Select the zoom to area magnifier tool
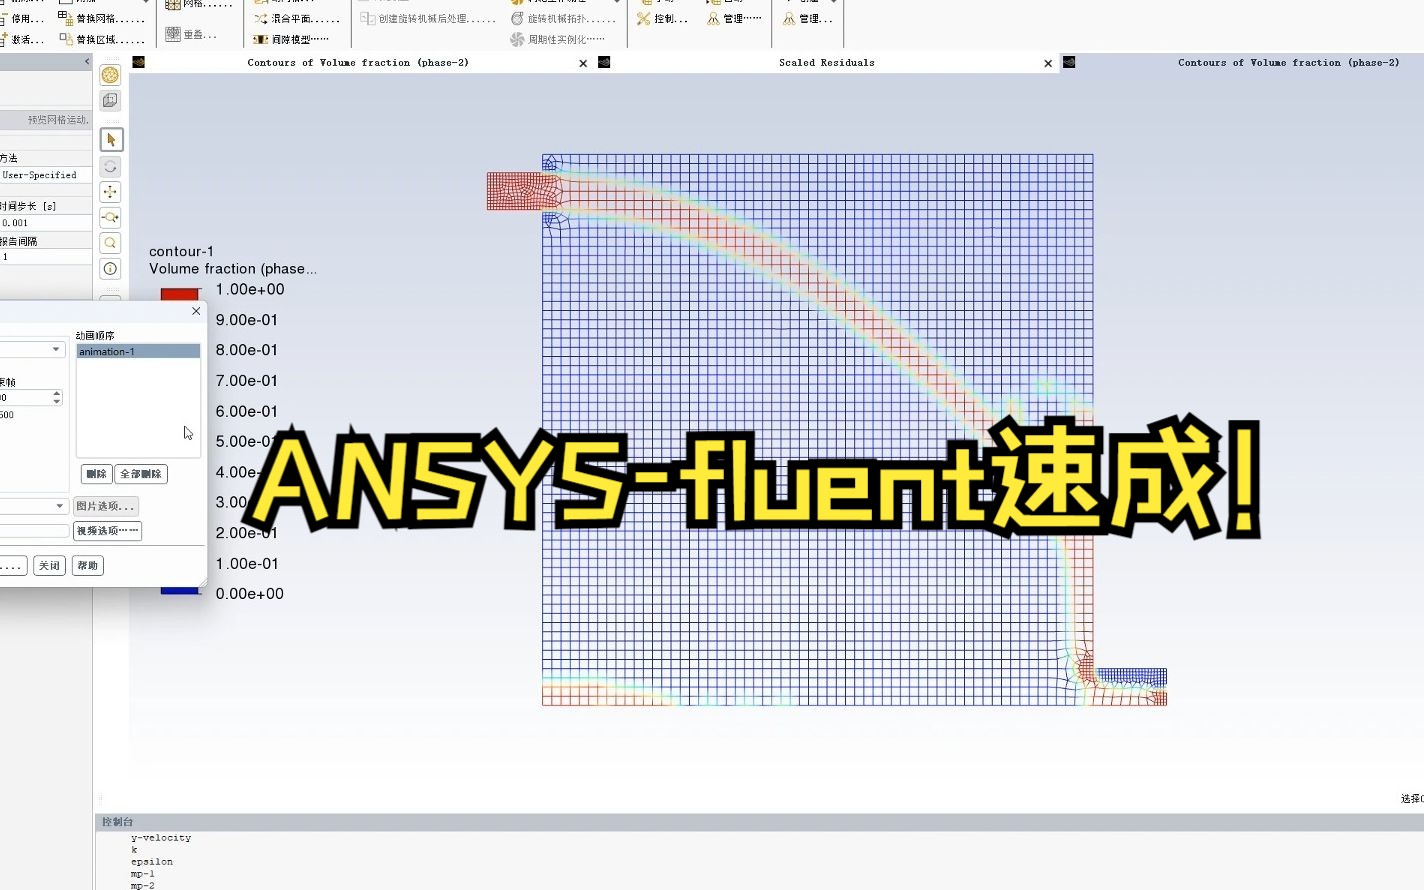Screen dimensions: 1424x890 (110, 243)
